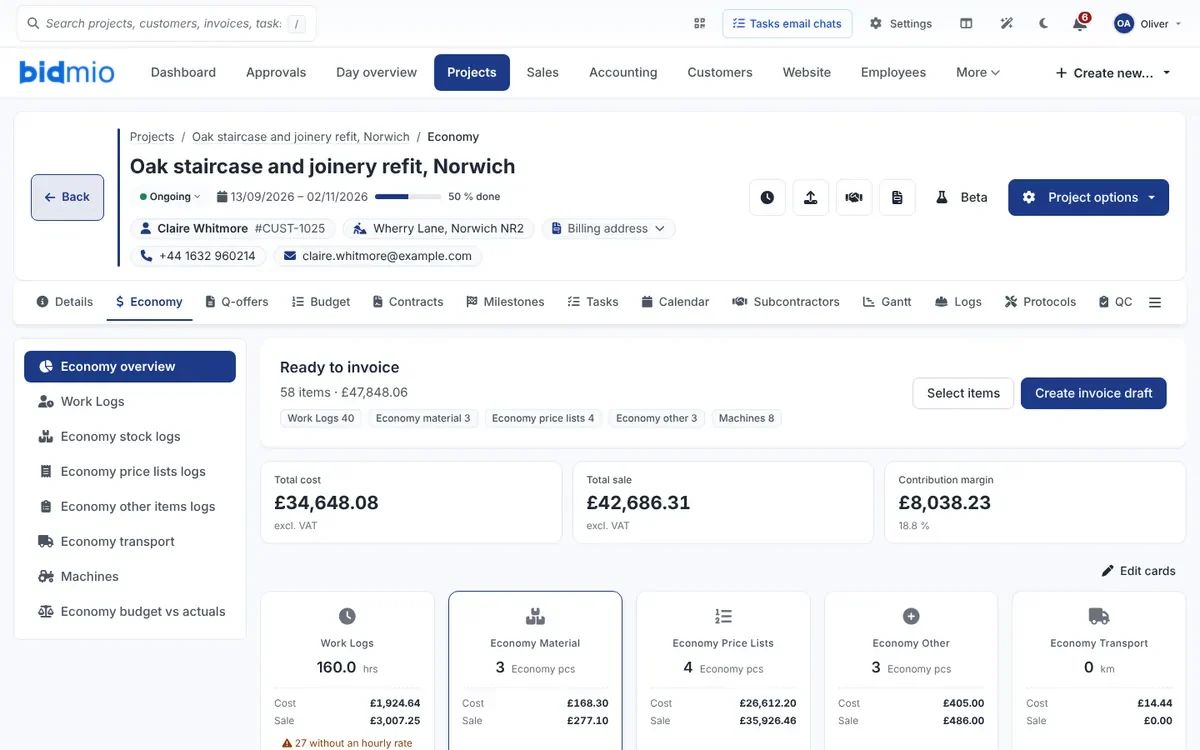Click the Oak staircase breadcrumb link
1200x750 pixels.
pyautogui.click(x=301, y=137)
